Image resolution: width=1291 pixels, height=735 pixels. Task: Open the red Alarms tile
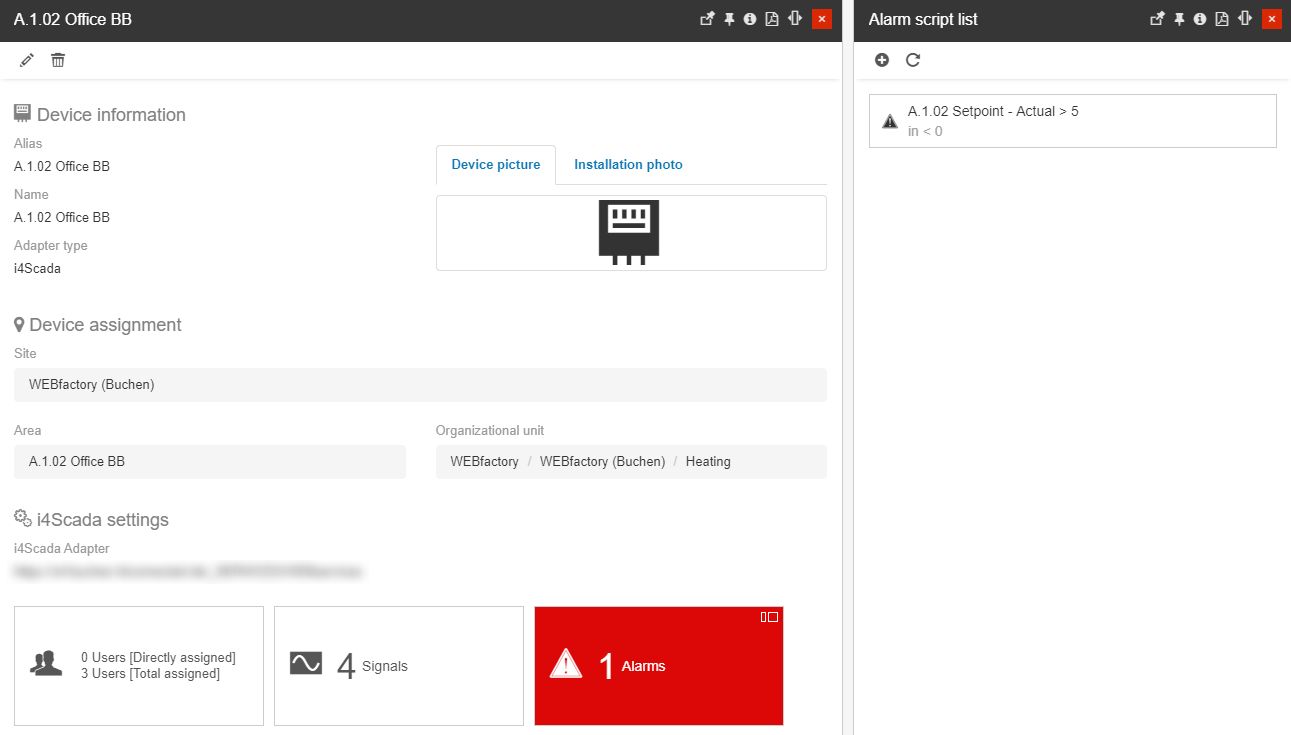tap(658, 666)
